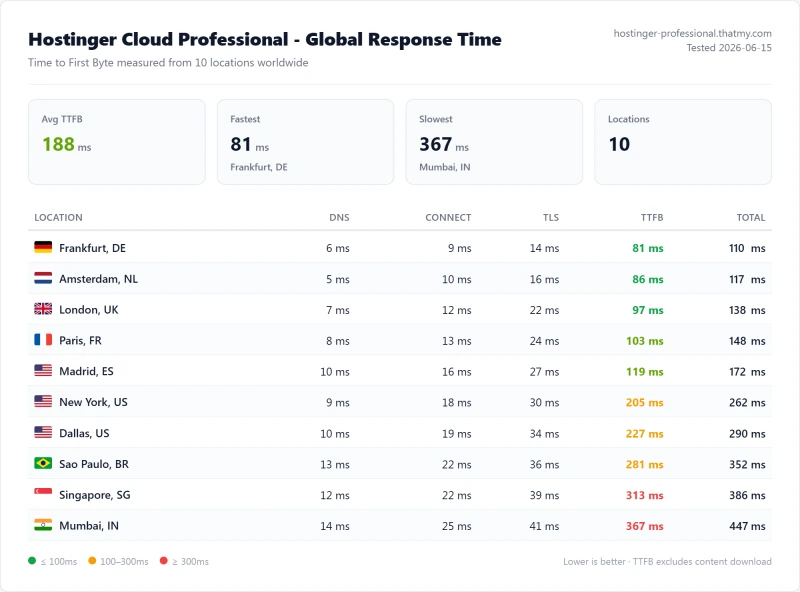Click the 14 ms DNS value for Mumbai

pyautogui.click(x=335, y=526)
